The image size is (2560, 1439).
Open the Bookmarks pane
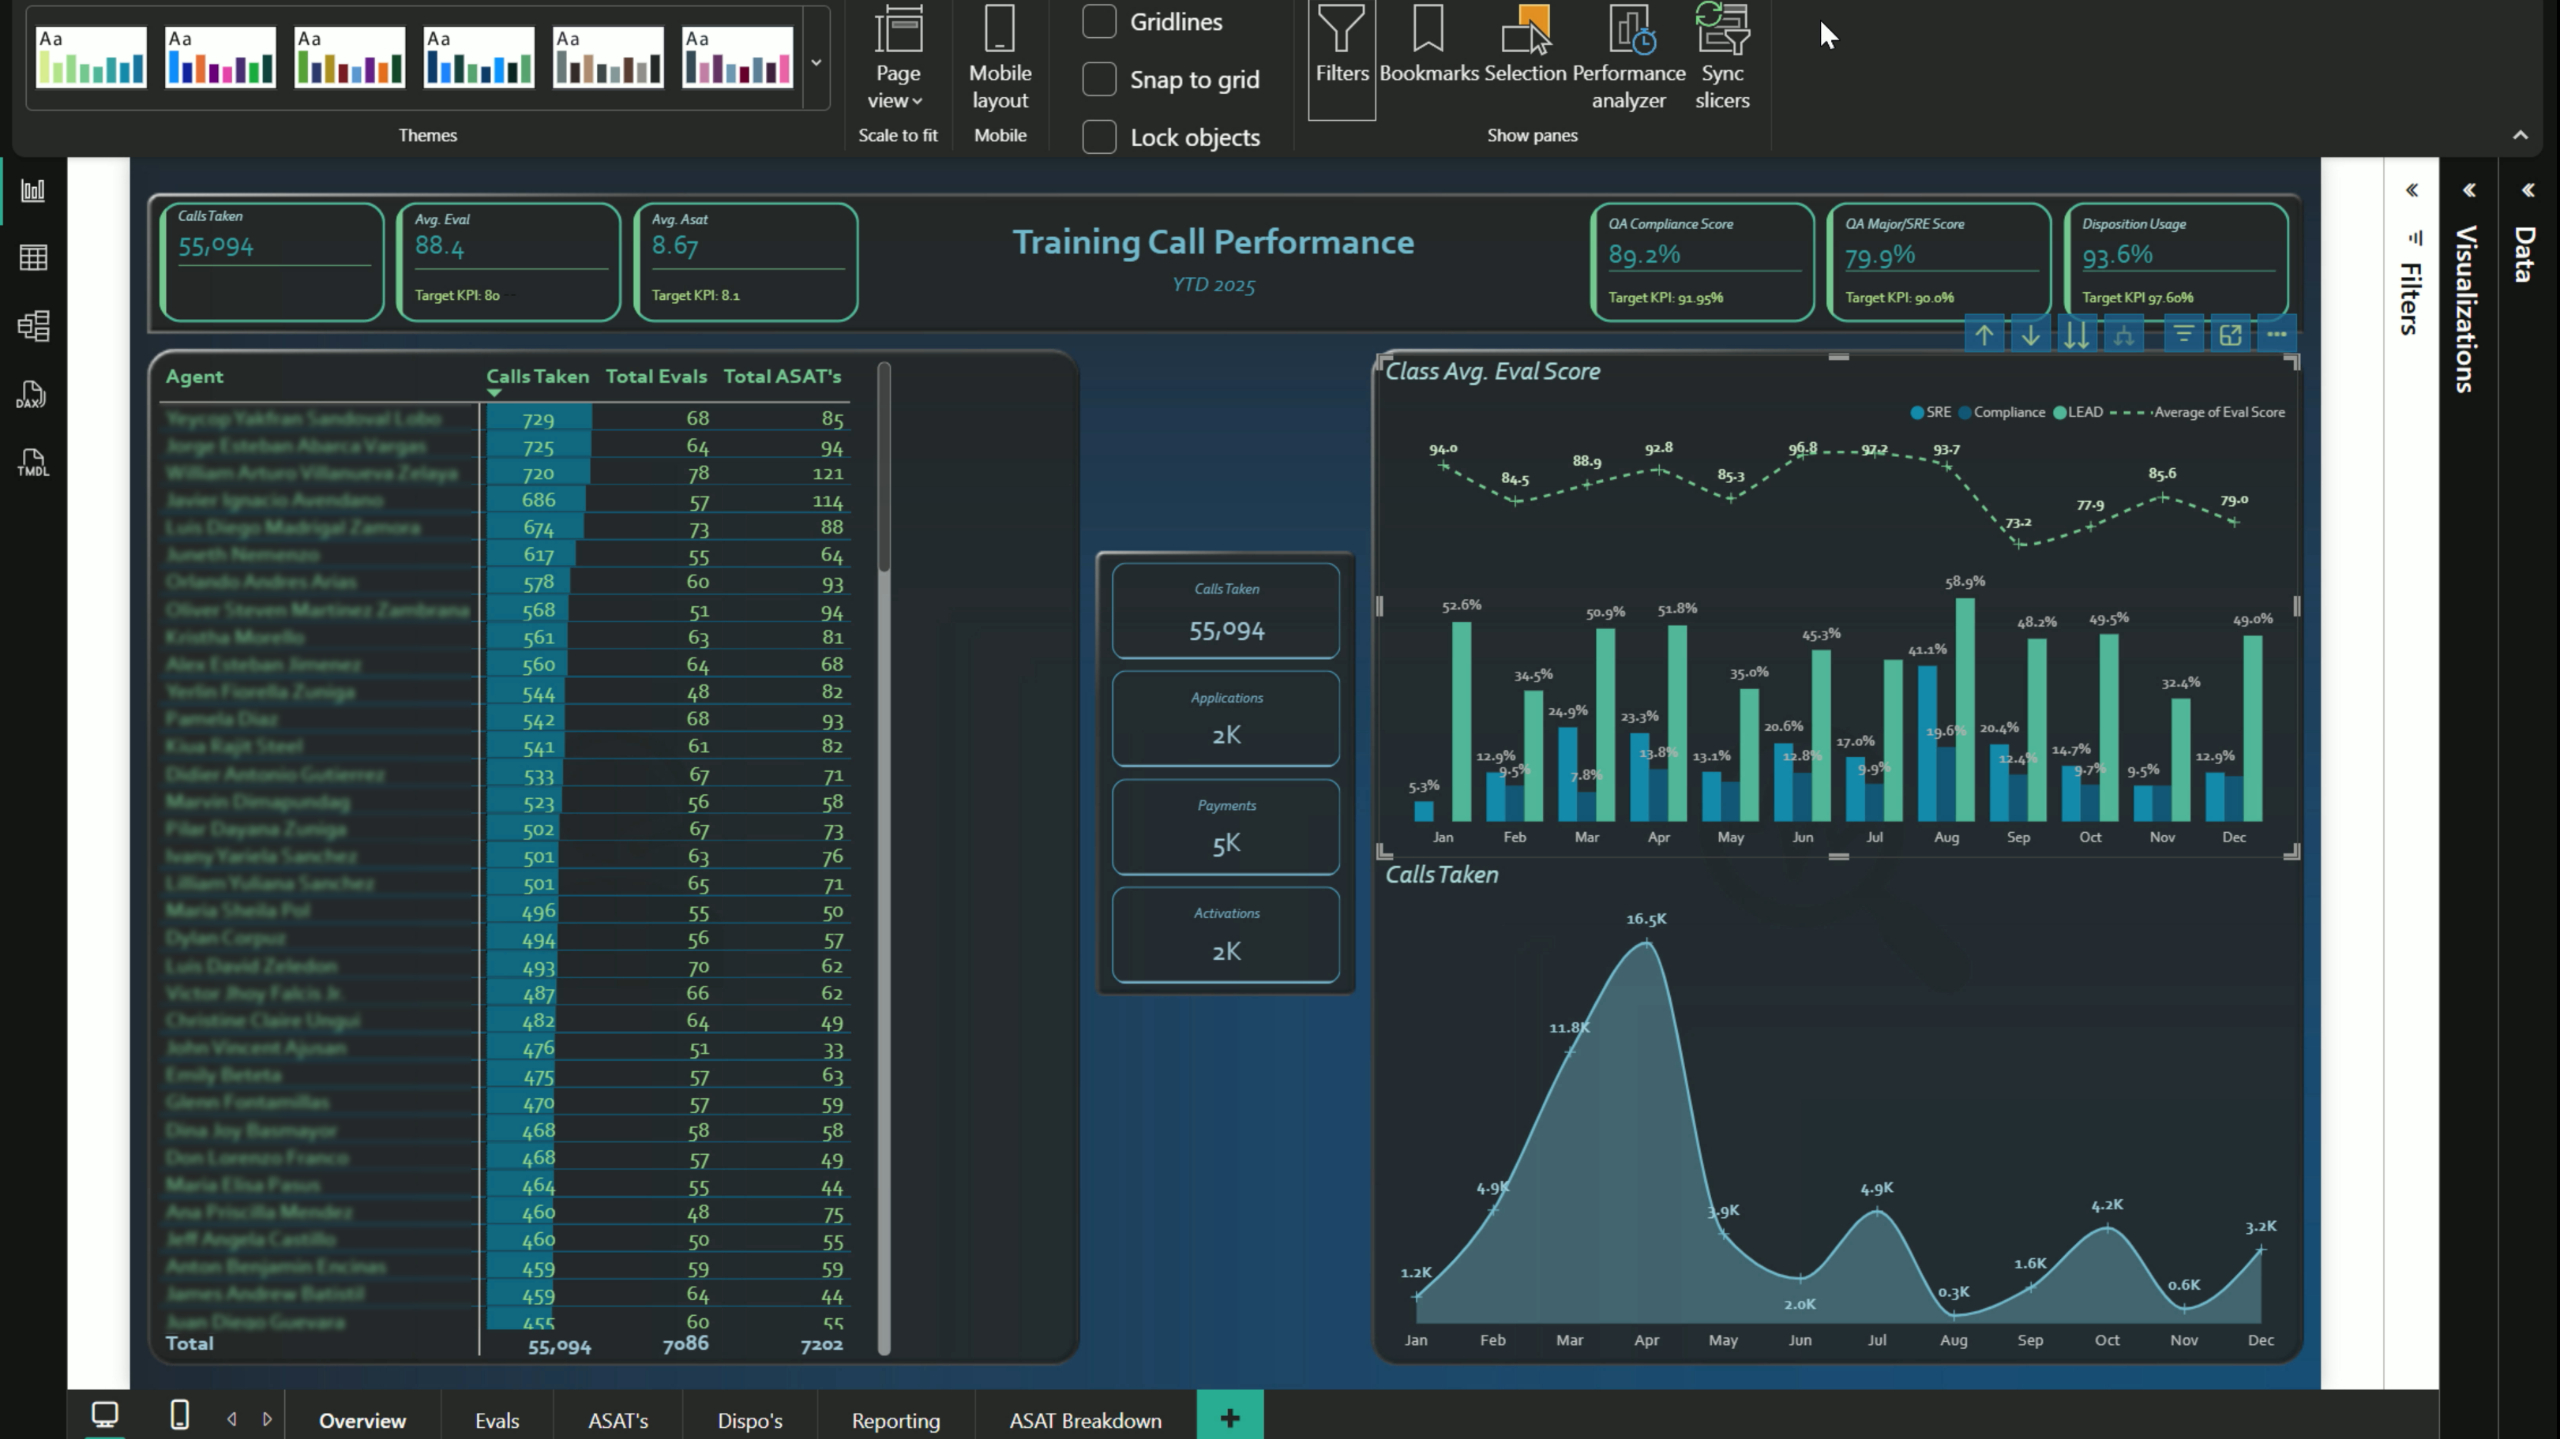pyautogui.click(x=1428, y=46)
